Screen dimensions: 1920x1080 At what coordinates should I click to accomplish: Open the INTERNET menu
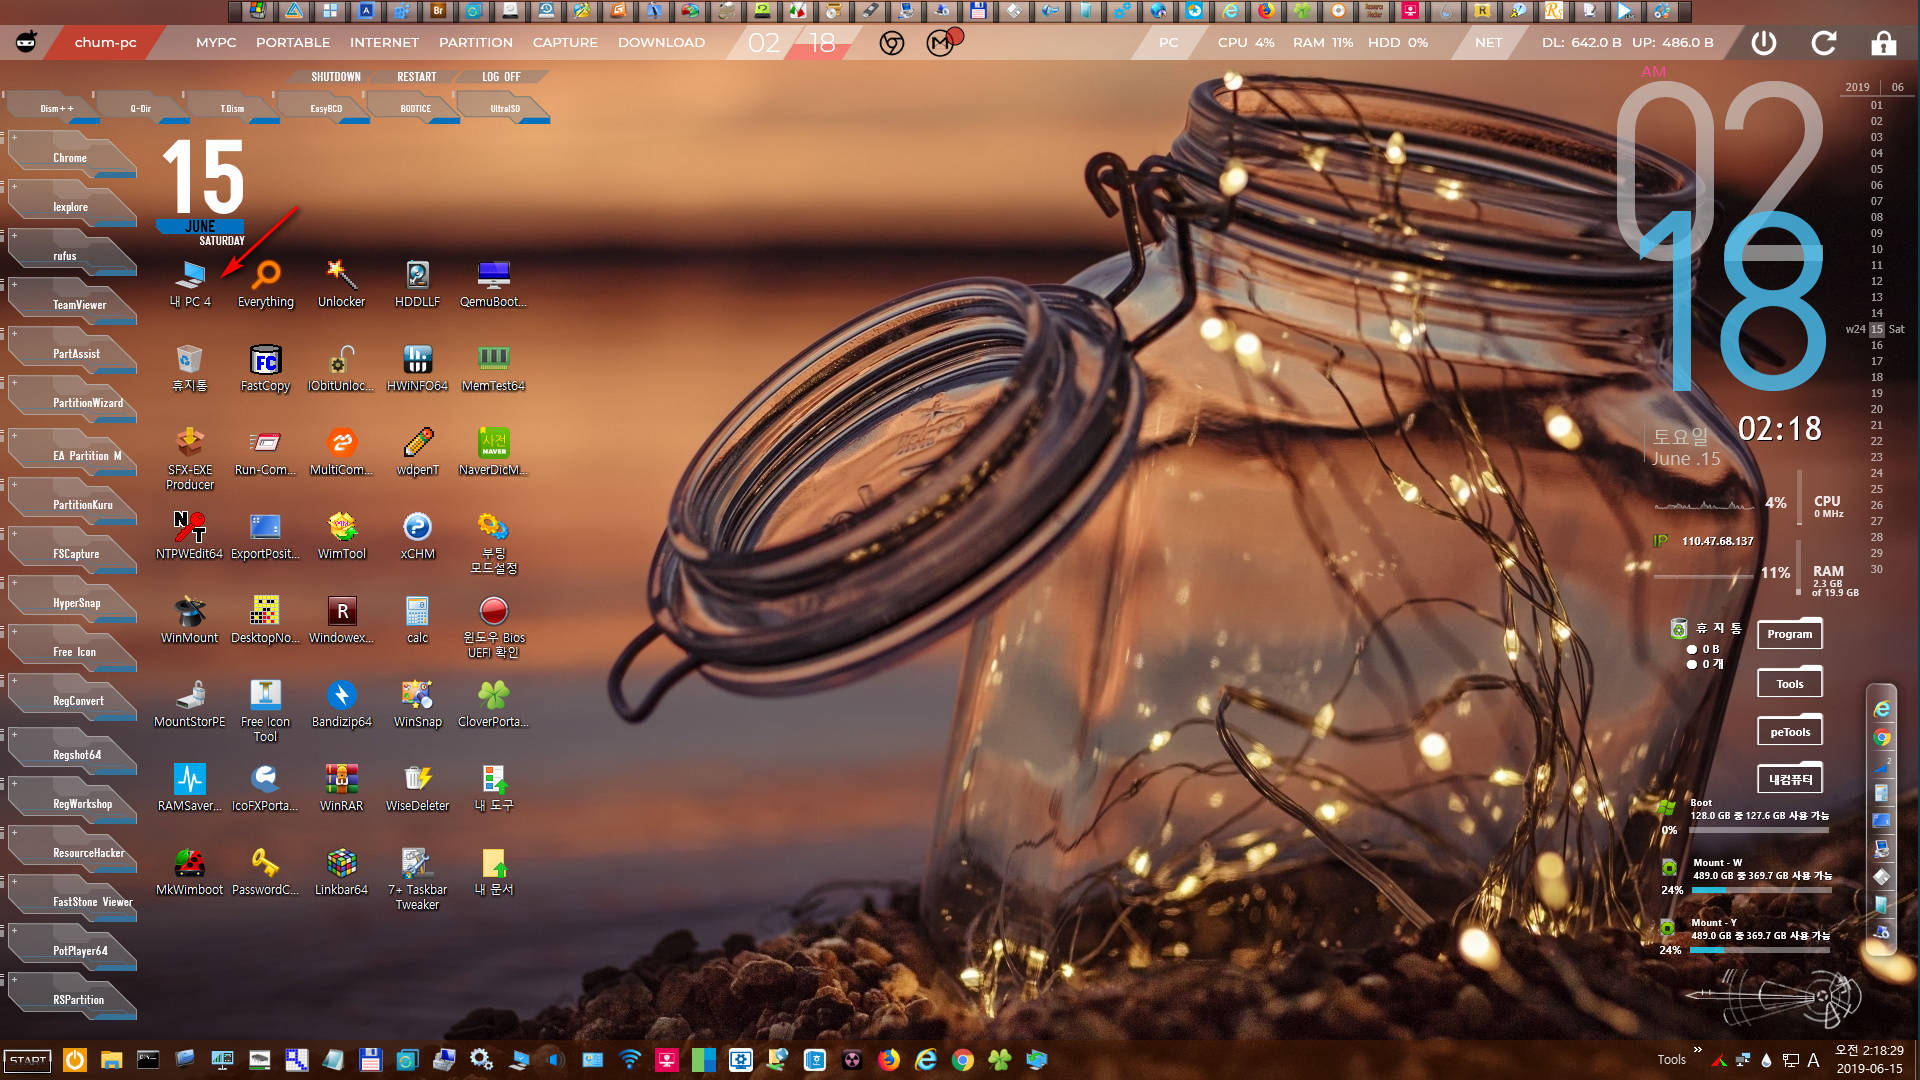point(384,43)
